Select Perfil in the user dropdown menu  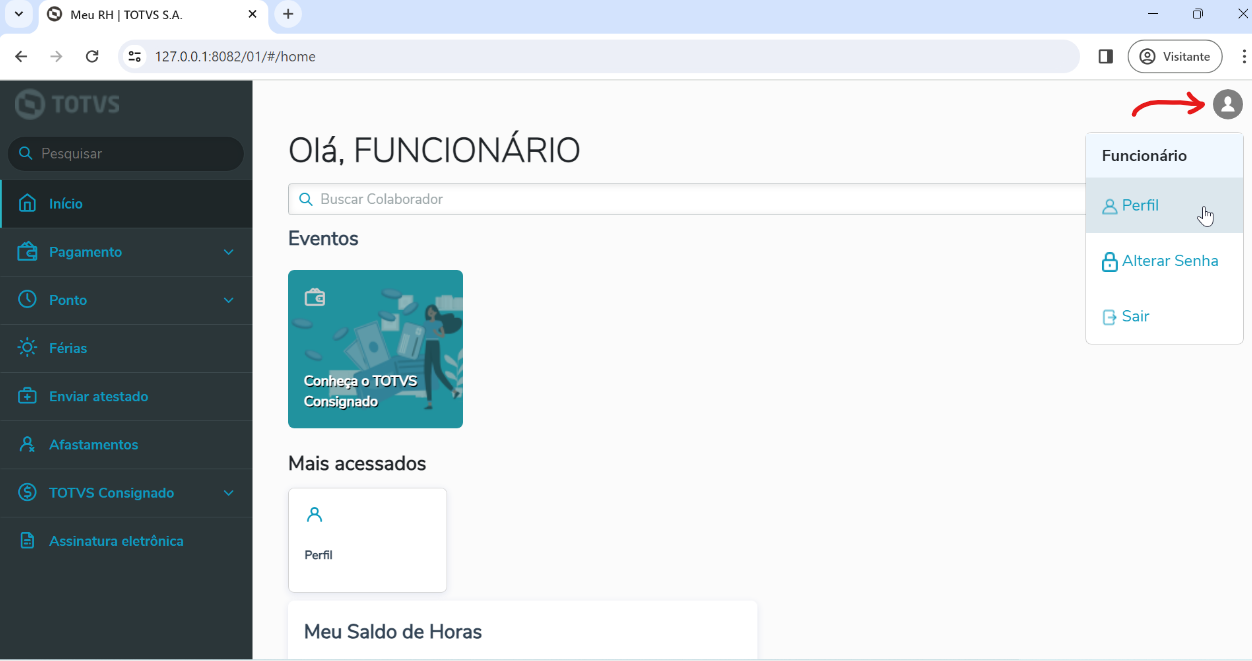[1140, 206]
